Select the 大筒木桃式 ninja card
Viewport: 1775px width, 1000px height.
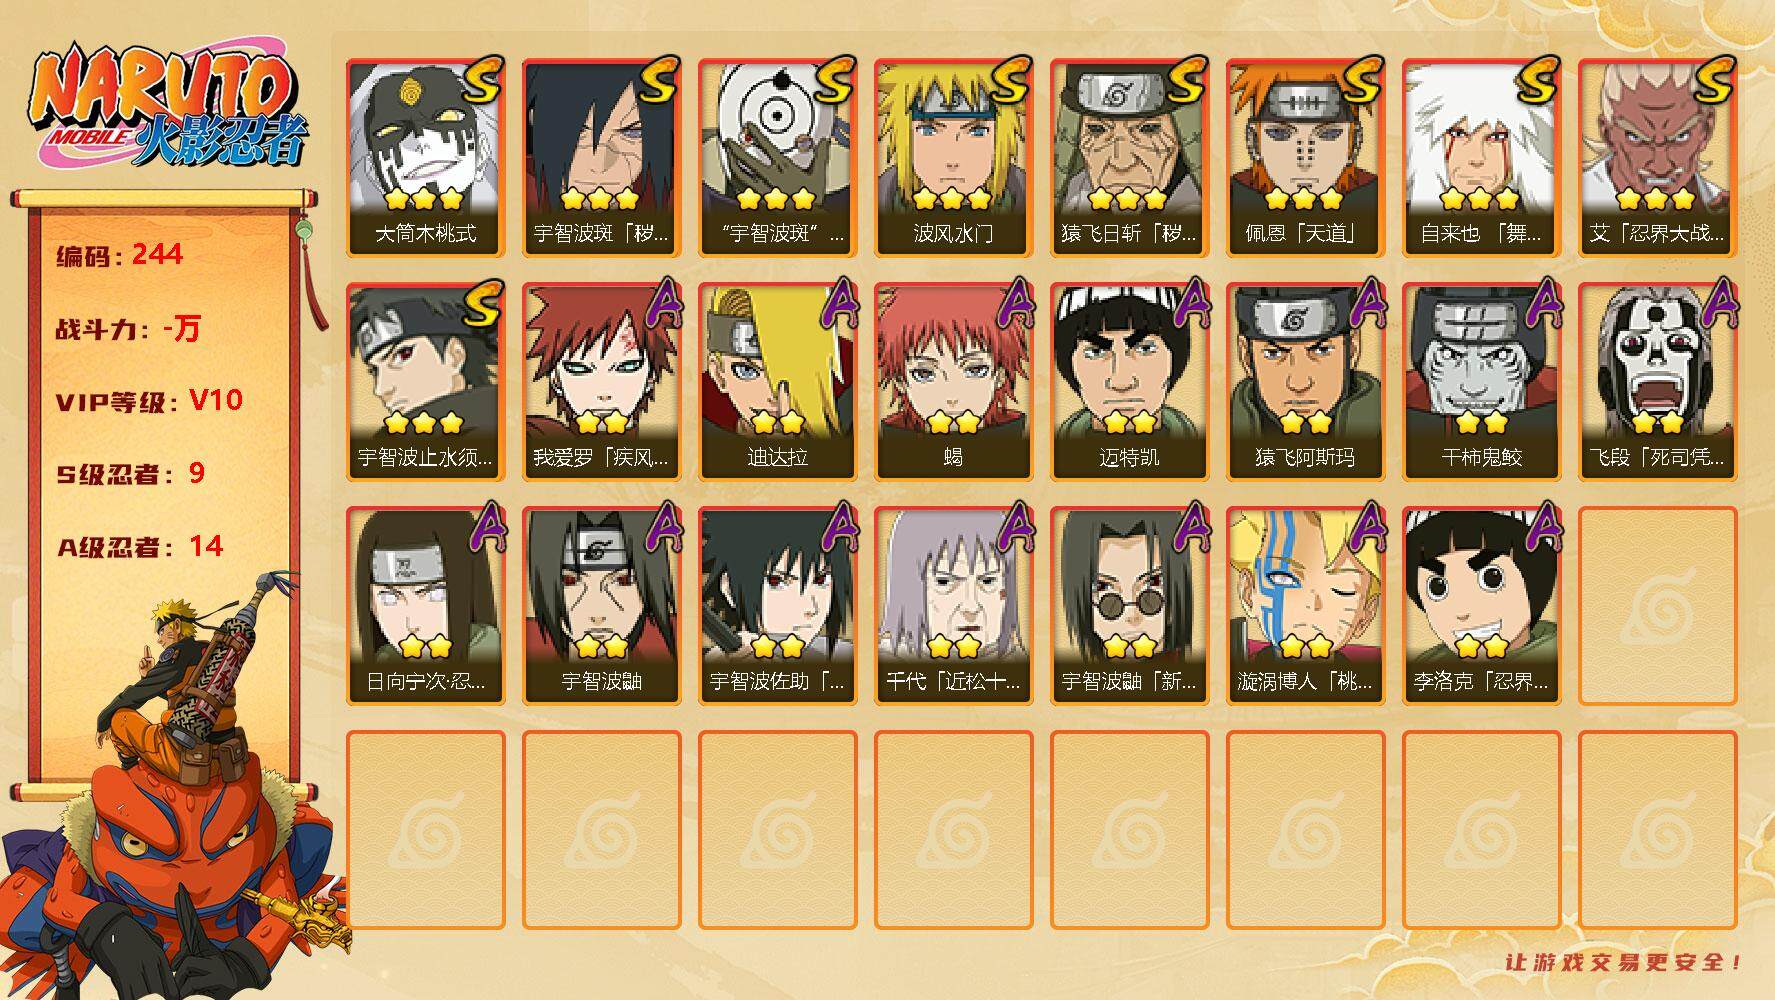(425, 158)
